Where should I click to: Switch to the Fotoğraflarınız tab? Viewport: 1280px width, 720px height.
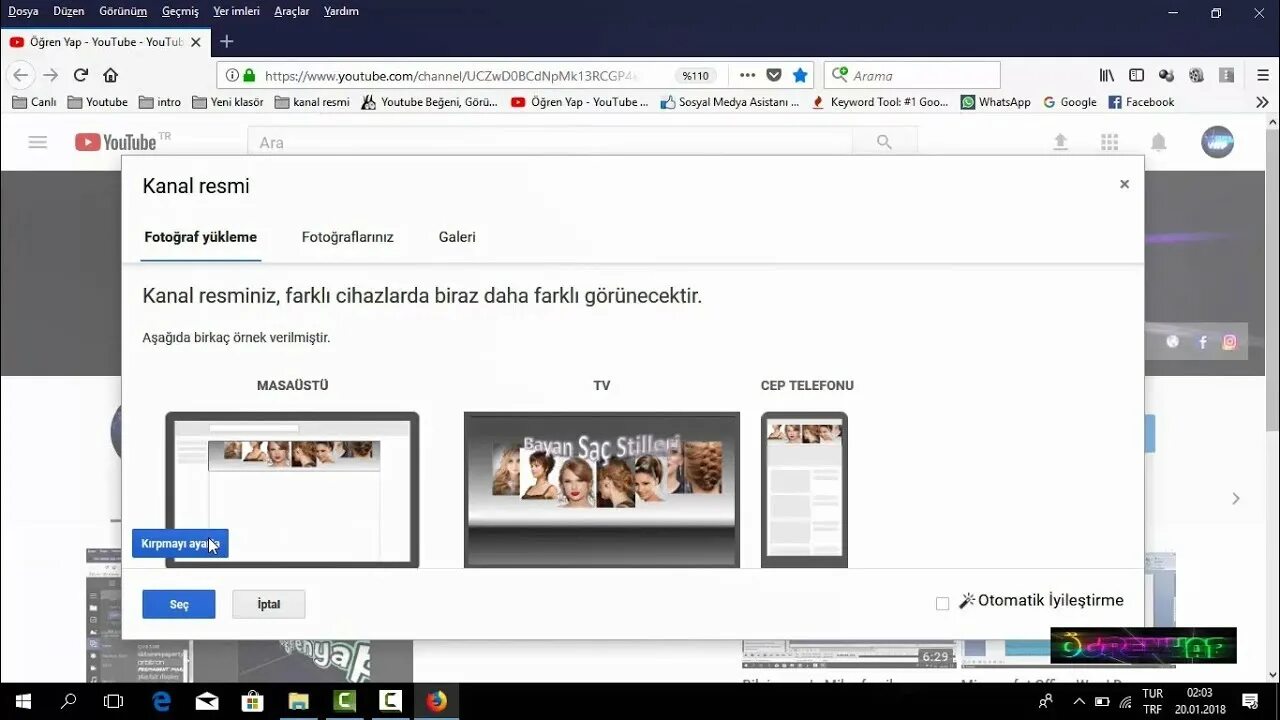(348, 237)
